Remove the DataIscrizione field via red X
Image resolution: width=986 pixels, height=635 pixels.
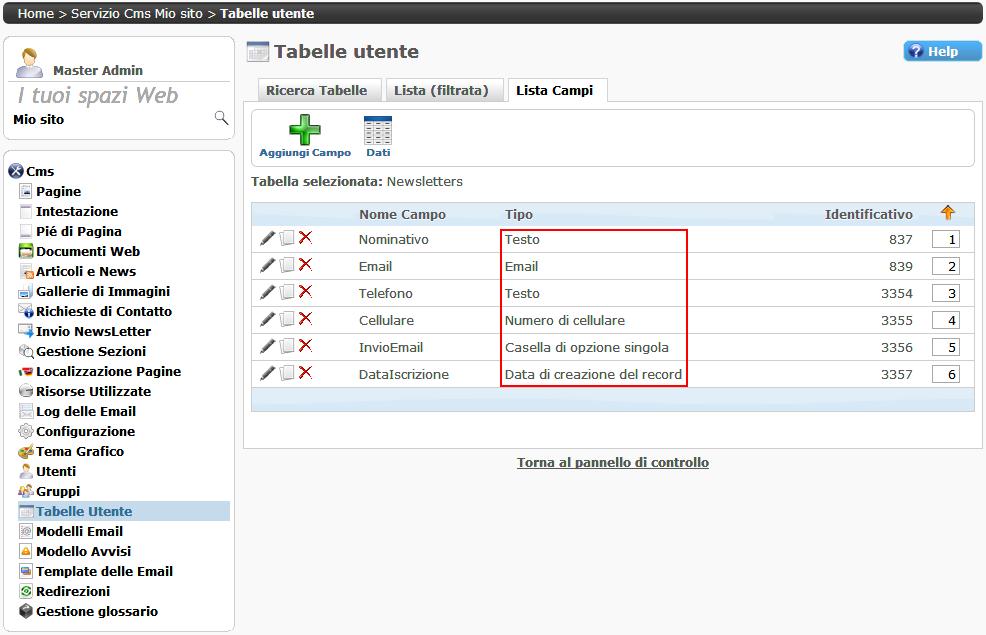click(x=305, y=374)
